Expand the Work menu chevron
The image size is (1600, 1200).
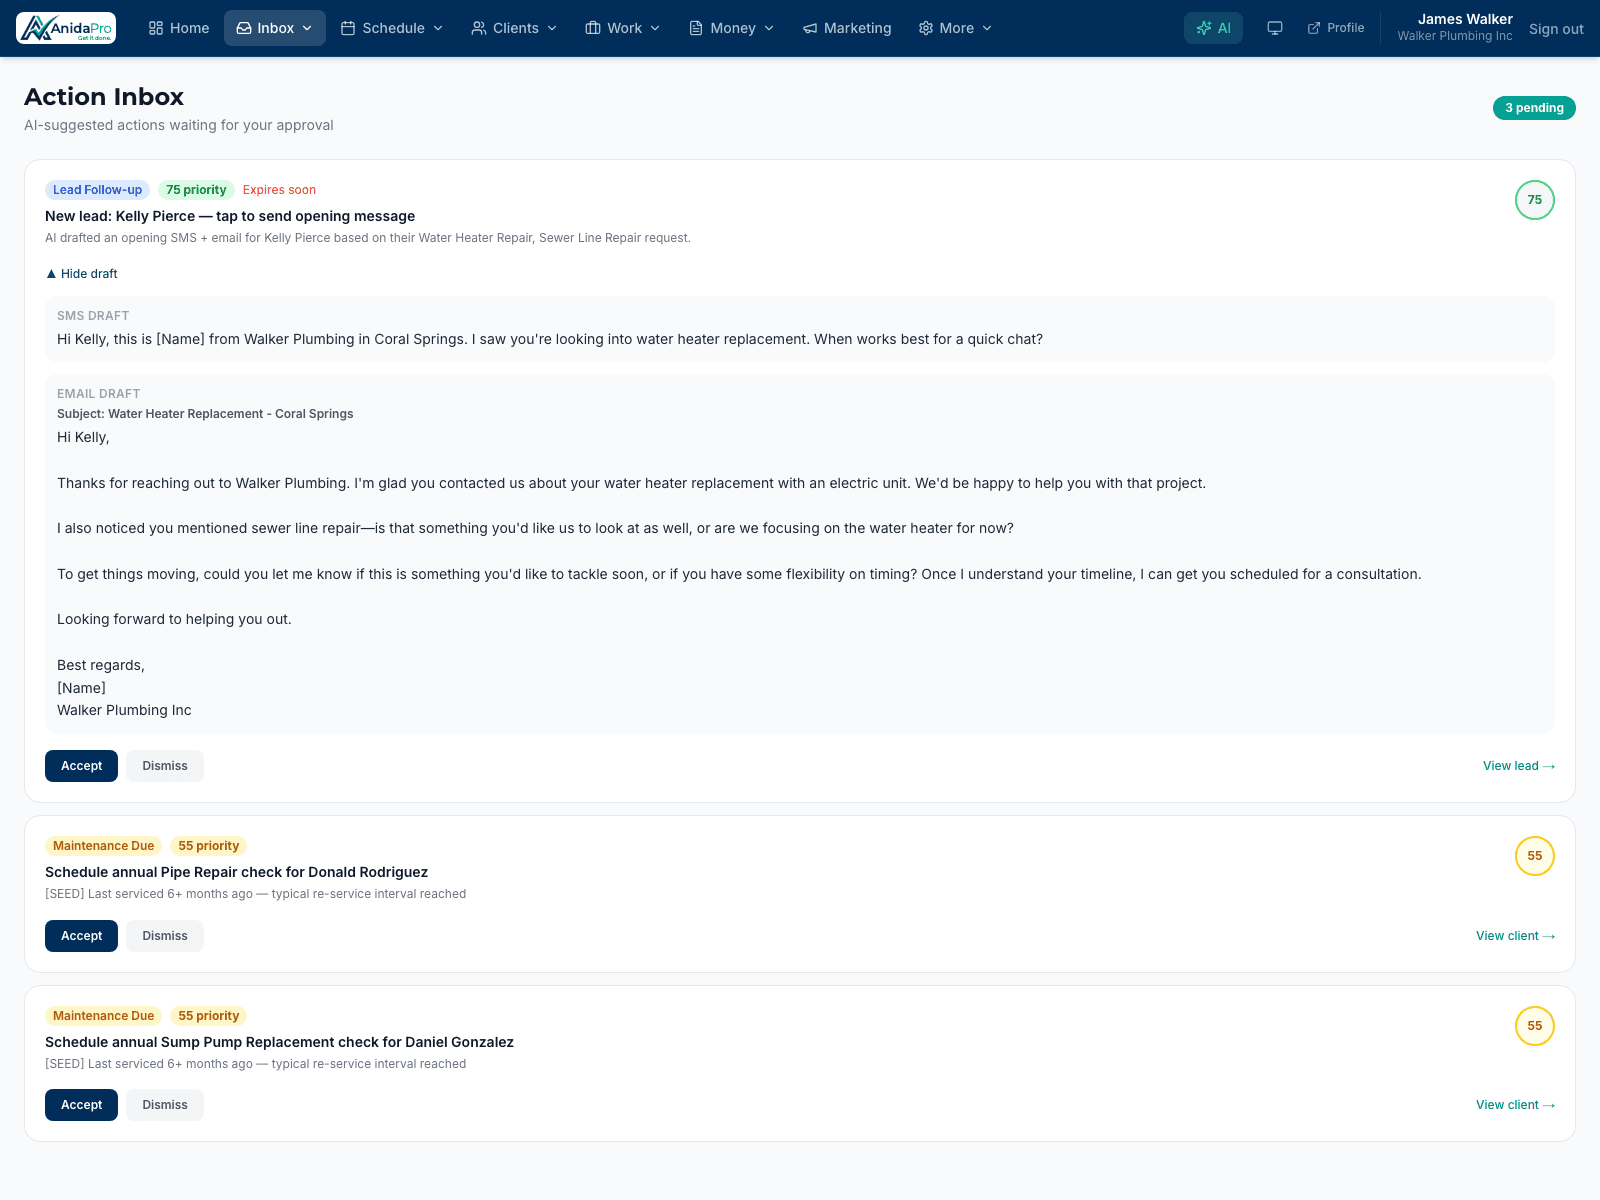(x=655, y=28)
